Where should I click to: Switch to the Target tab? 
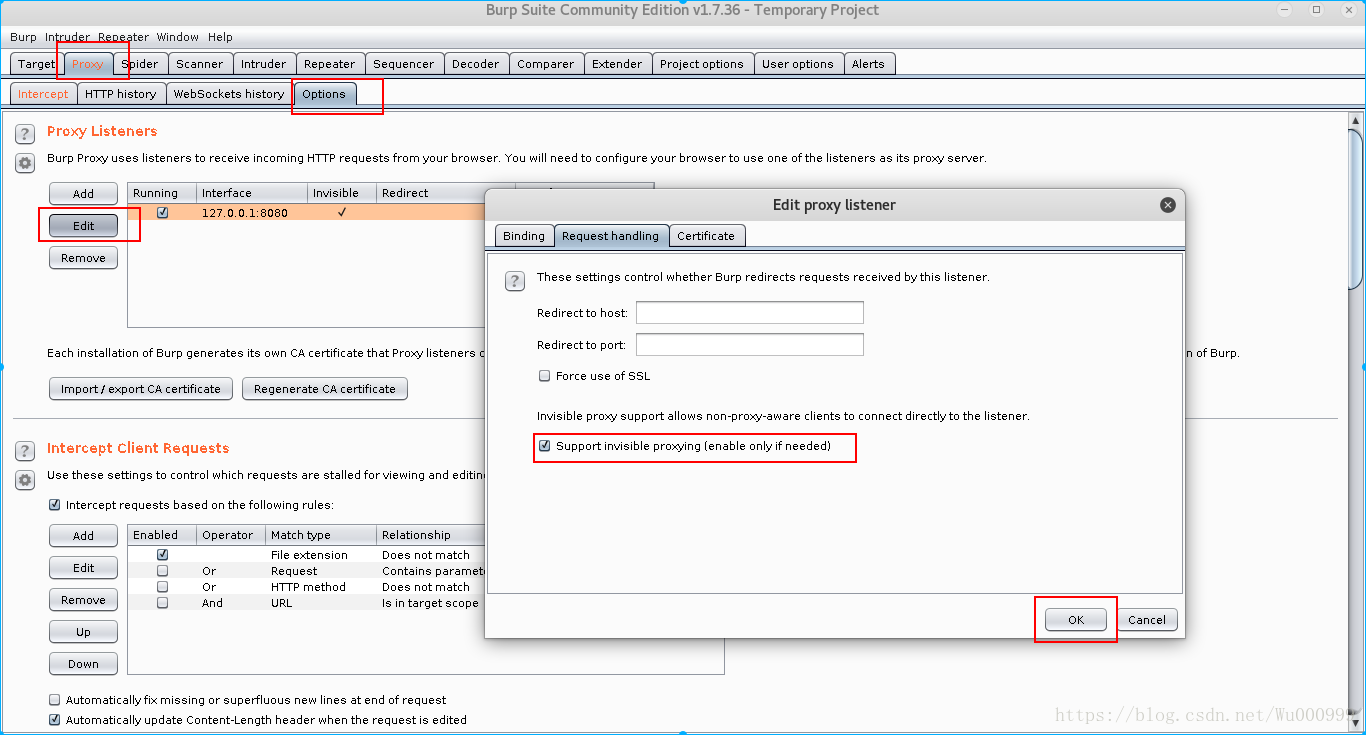coord(36,64)
